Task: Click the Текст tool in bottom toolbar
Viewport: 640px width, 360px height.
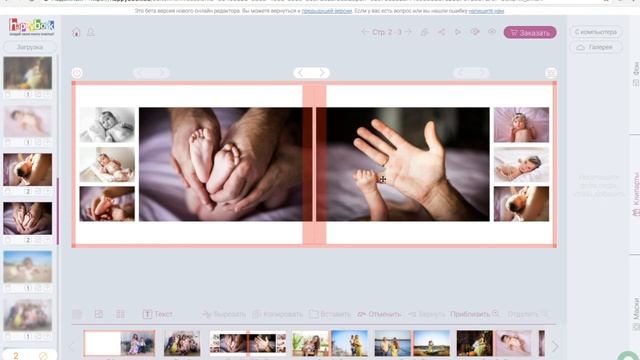Action: tap(158, 314)
